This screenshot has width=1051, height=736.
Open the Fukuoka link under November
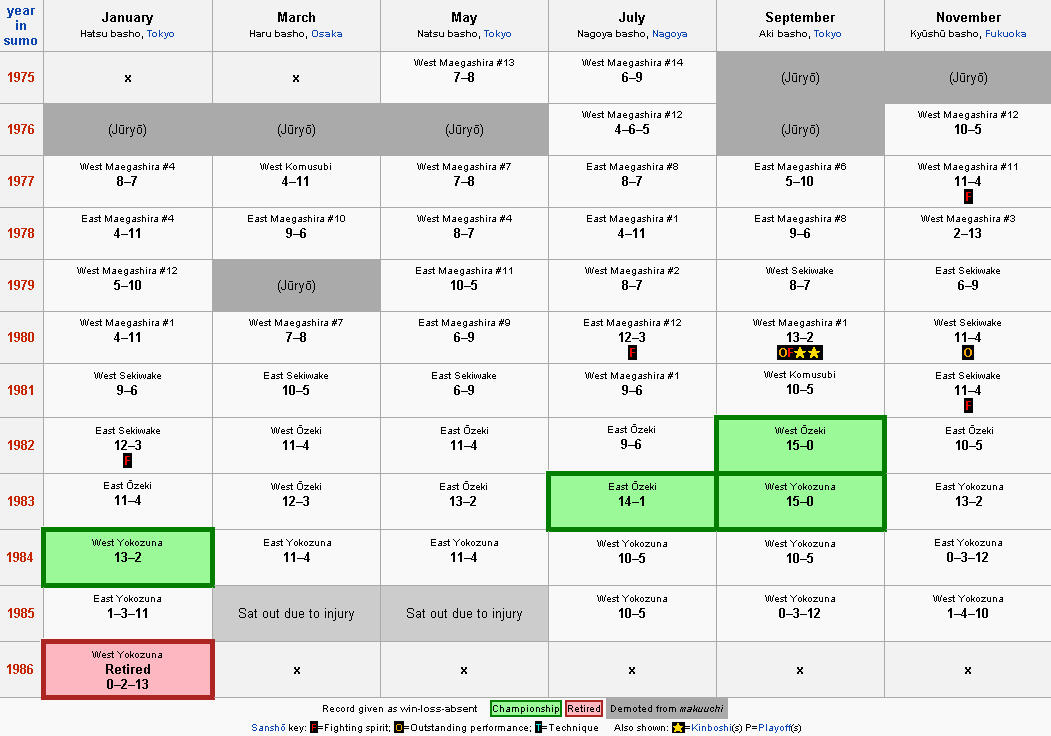(1005, 34)
